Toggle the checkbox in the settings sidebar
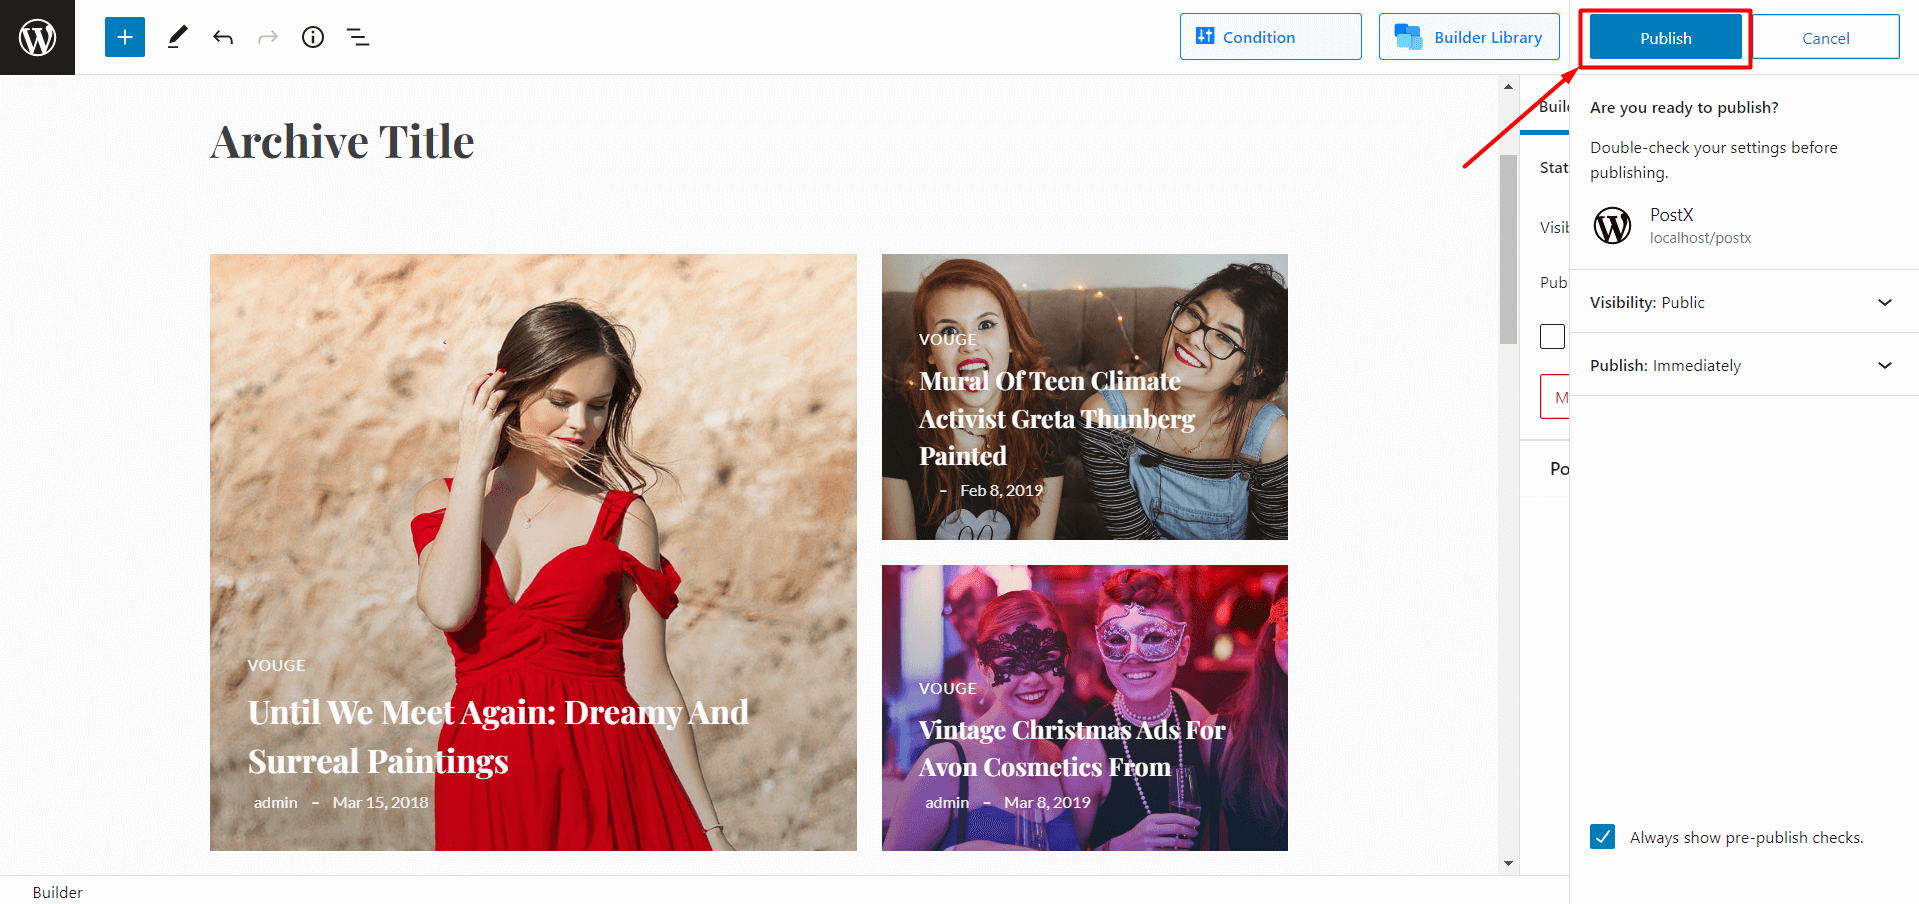Image resolution: width=1919 pixels, height=904 pixels. (1553, 336)
